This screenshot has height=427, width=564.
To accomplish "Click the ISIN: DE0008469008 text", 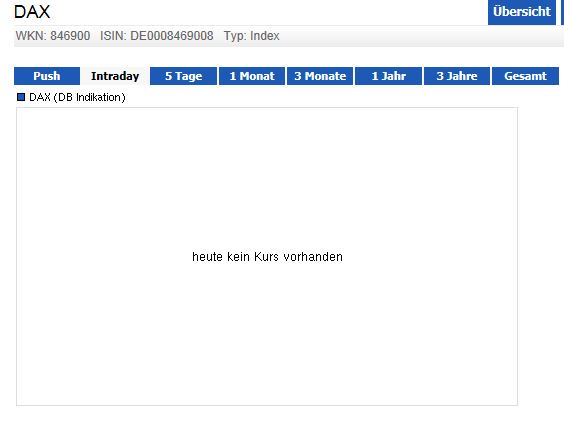I will click(156, 36).
